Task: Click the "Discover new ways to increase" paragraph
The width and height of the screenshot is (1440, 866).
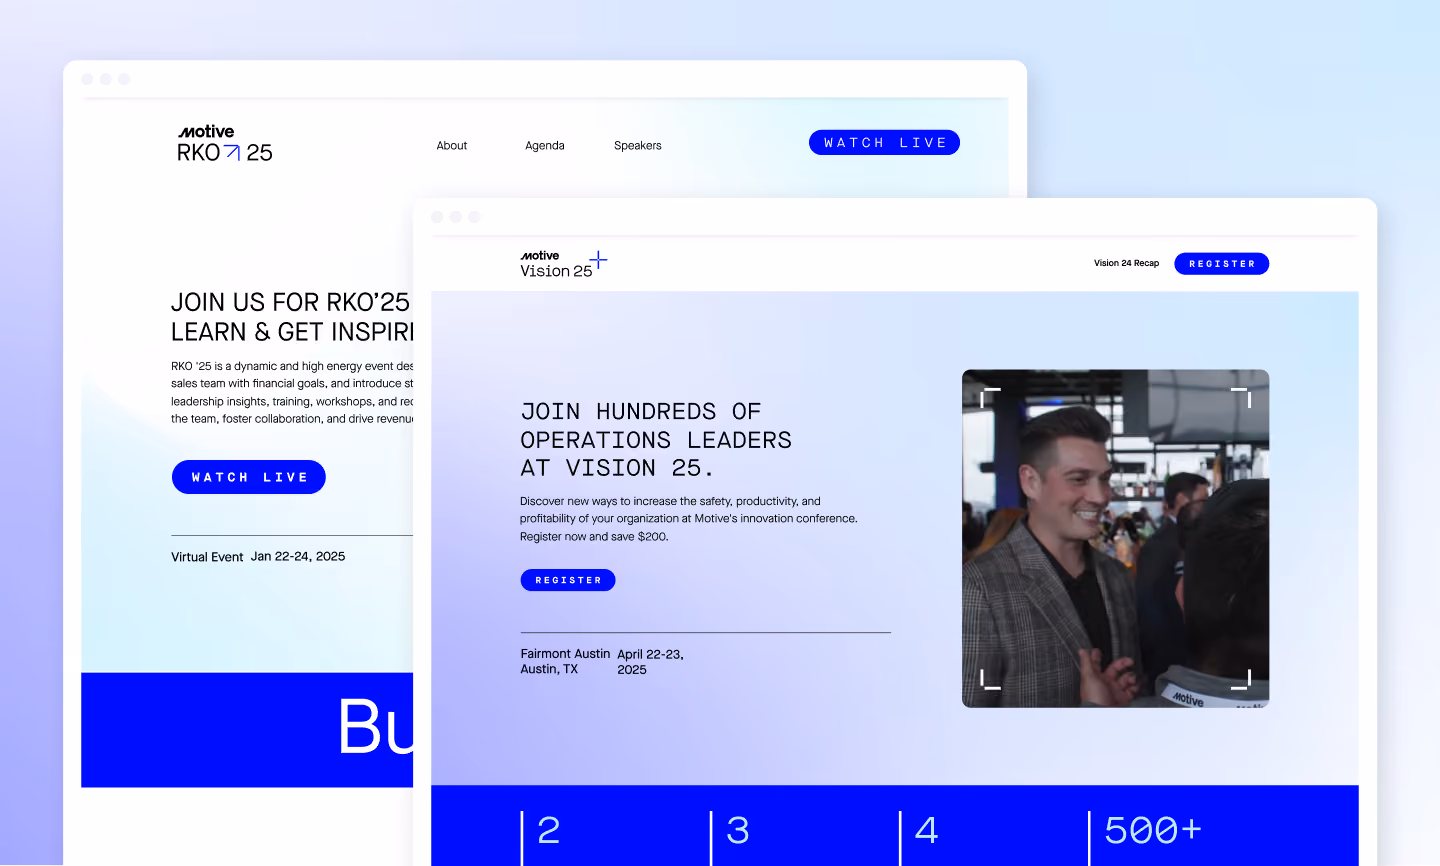Action: click(x=689, y=519)
